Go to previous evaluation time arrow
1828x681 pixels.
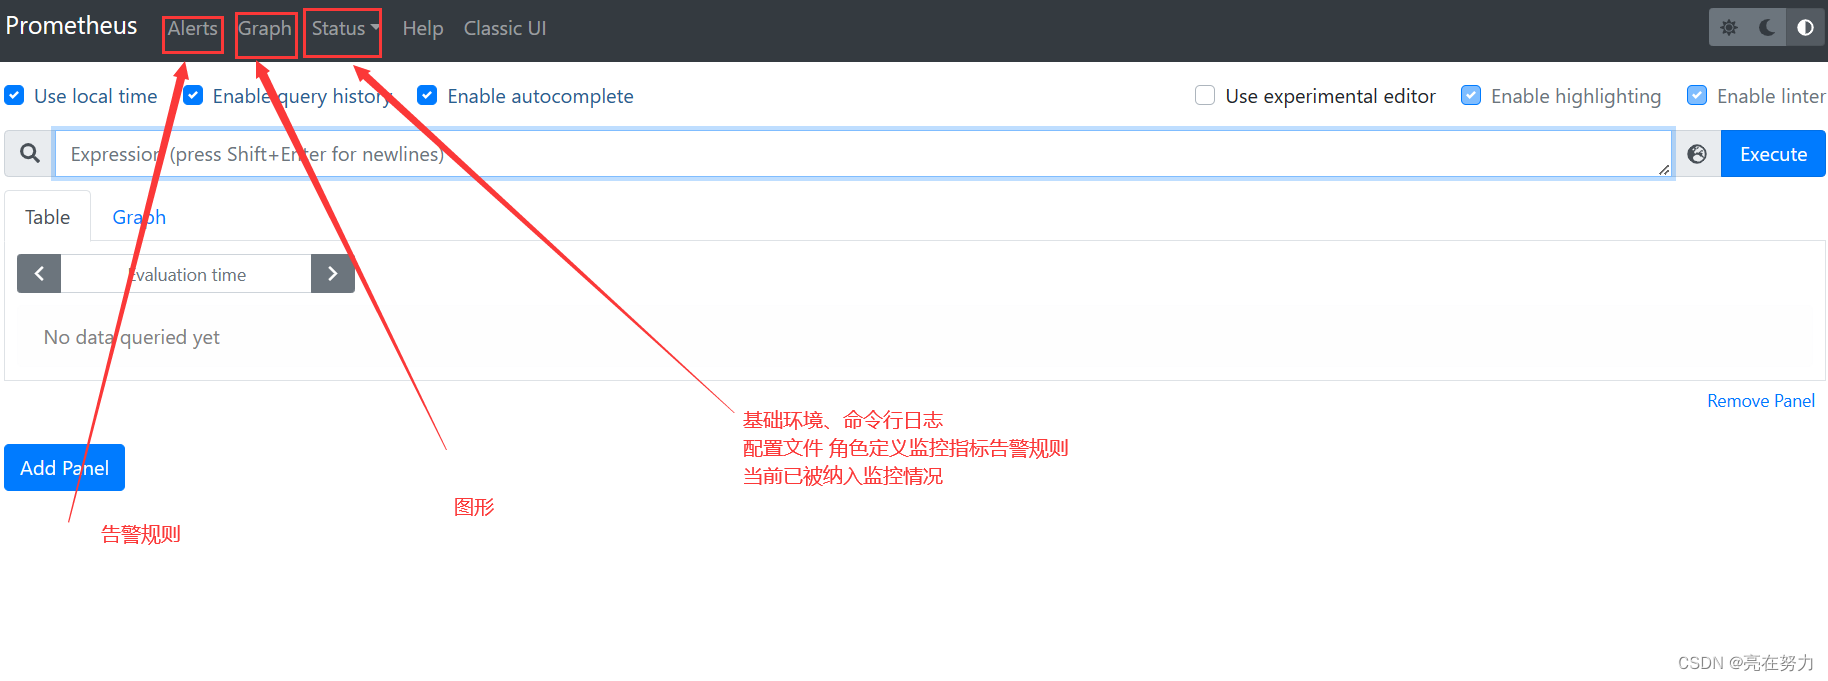39,273
